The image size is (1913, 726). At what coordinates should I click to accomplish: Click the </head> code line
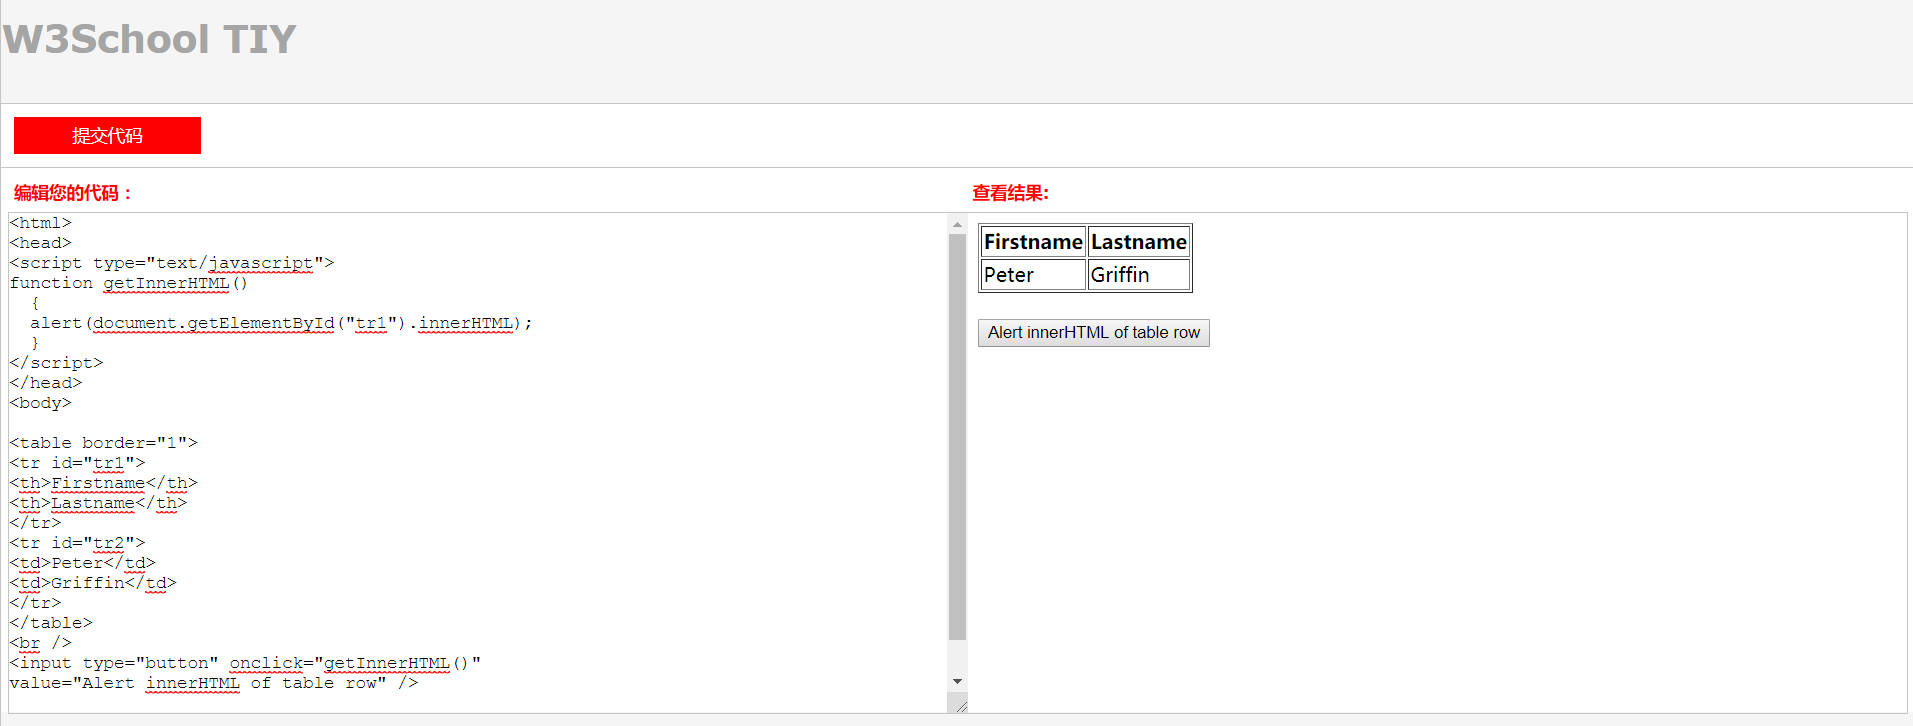tap(46, 383)
